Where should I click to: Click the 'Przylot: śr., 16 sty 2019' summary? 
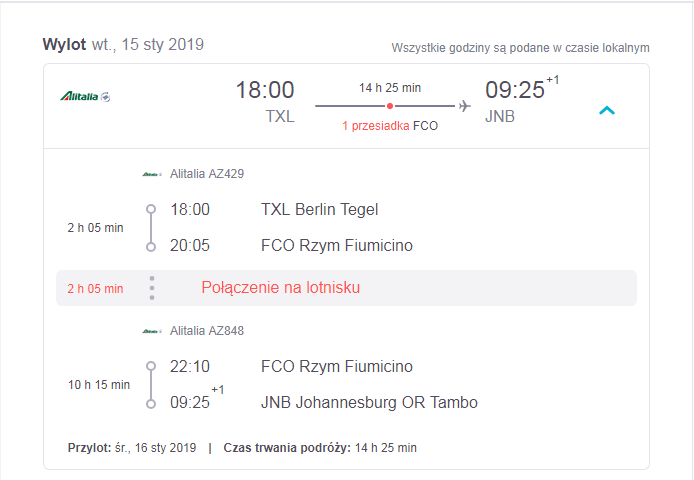point(132,448)
